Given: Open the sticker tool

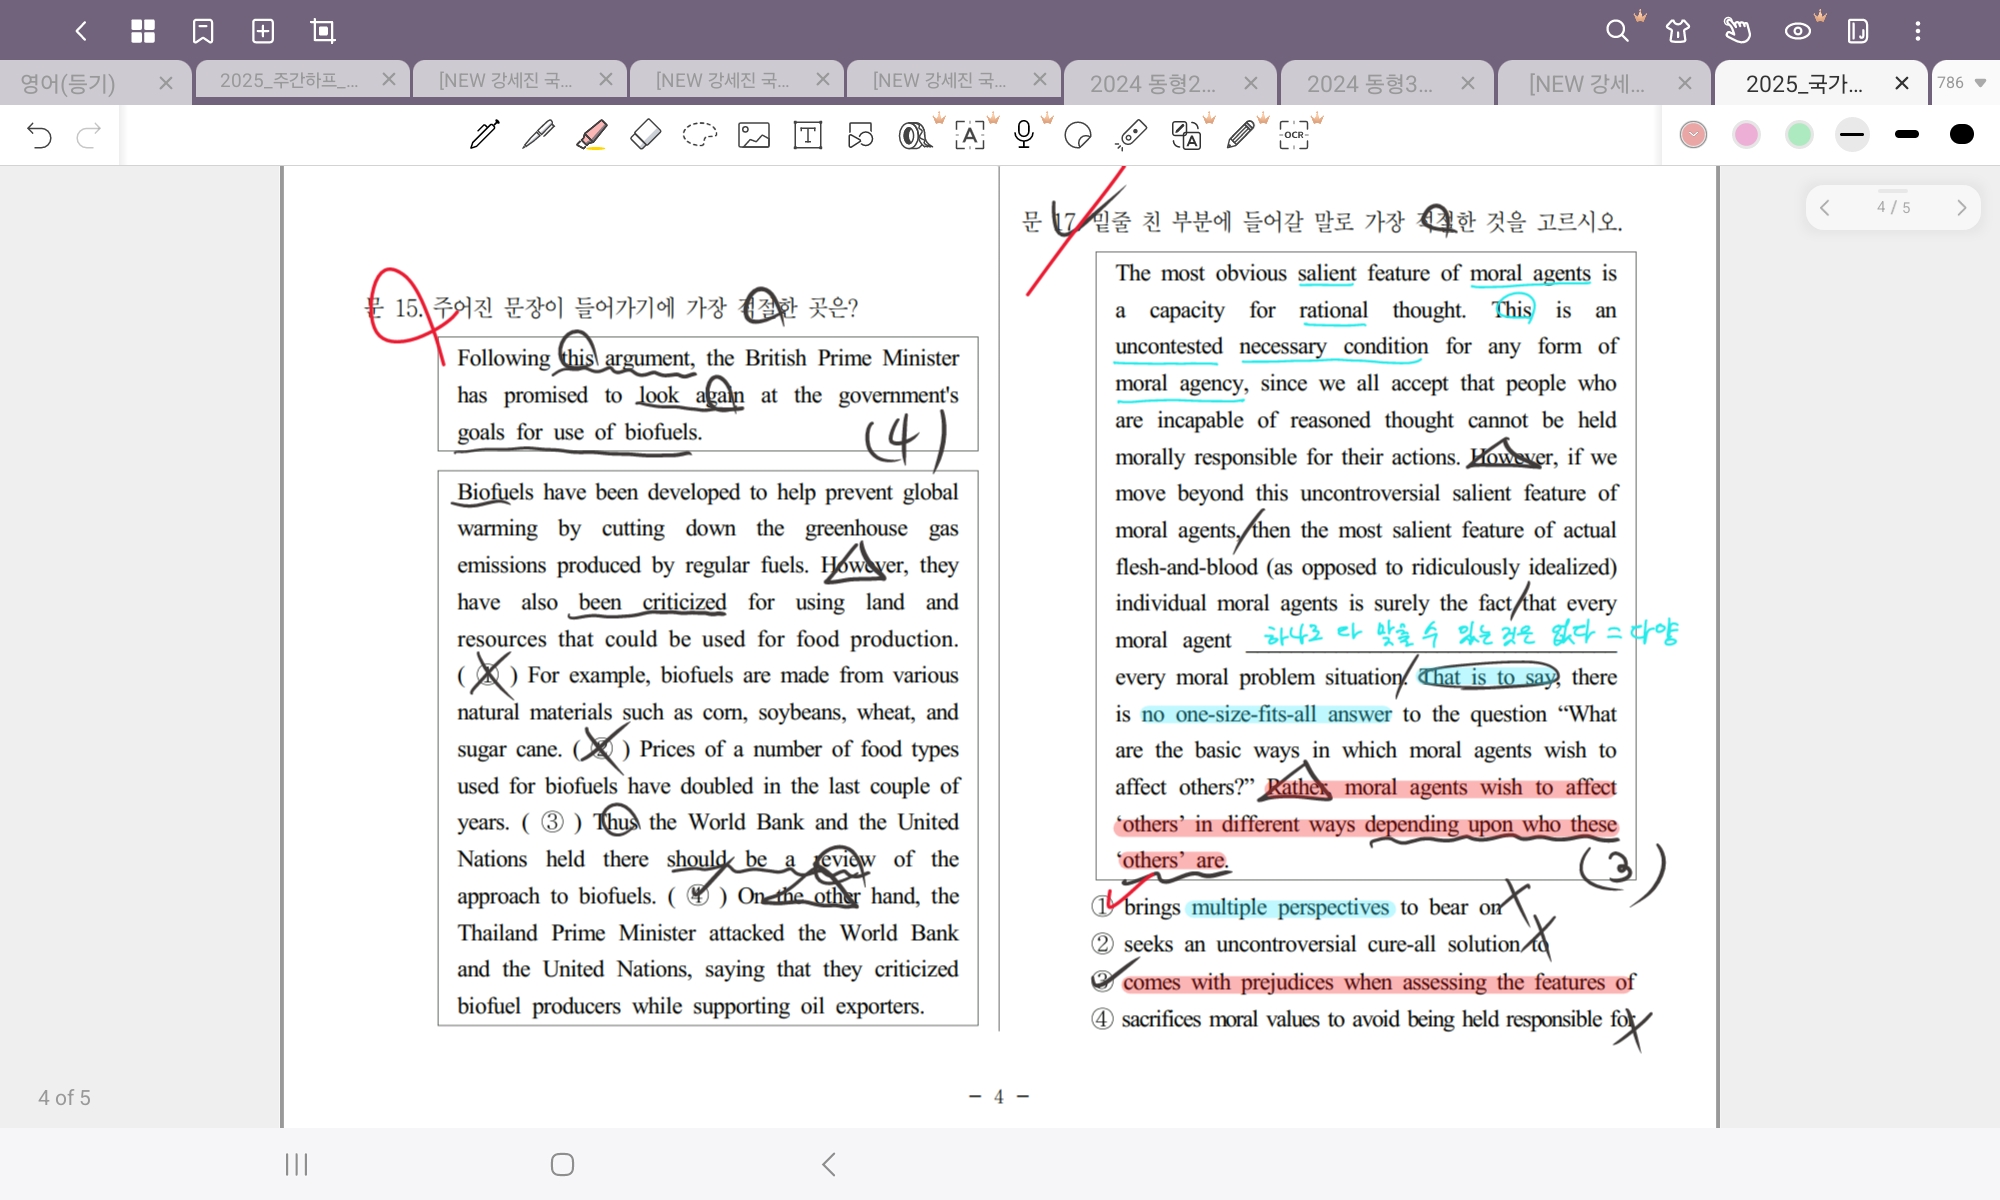Looking at the screenshot, I should [1078, 135].
